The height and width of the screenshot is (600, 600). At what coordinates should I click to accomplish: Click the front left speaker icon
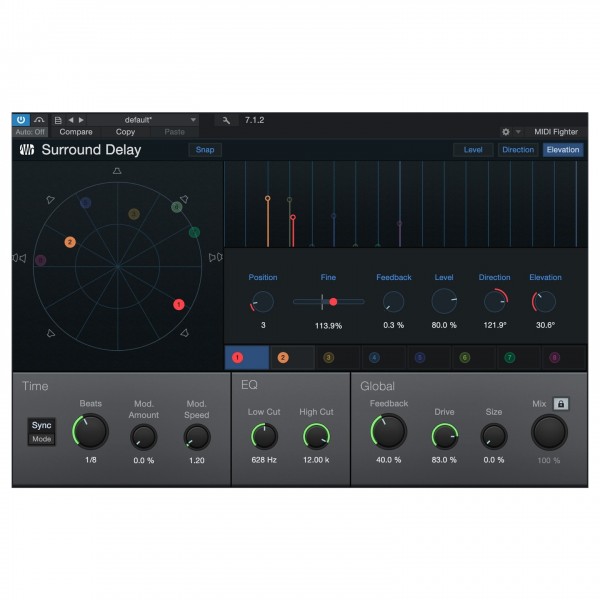click(50, 199)
